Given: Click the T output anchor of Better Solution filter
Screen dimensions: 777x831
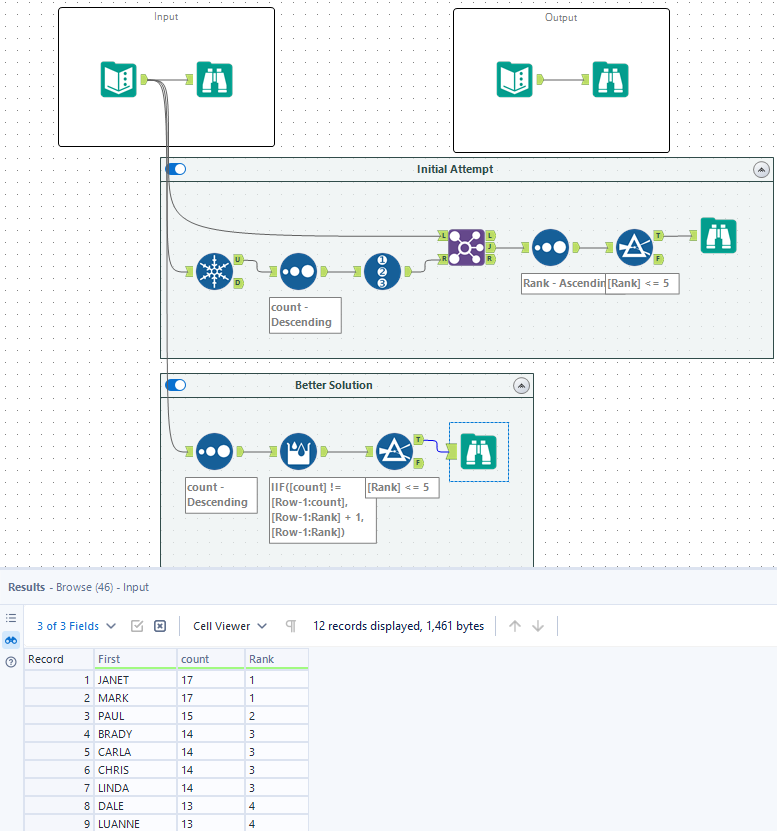Looking at the screenshot, I should (419, 439).
